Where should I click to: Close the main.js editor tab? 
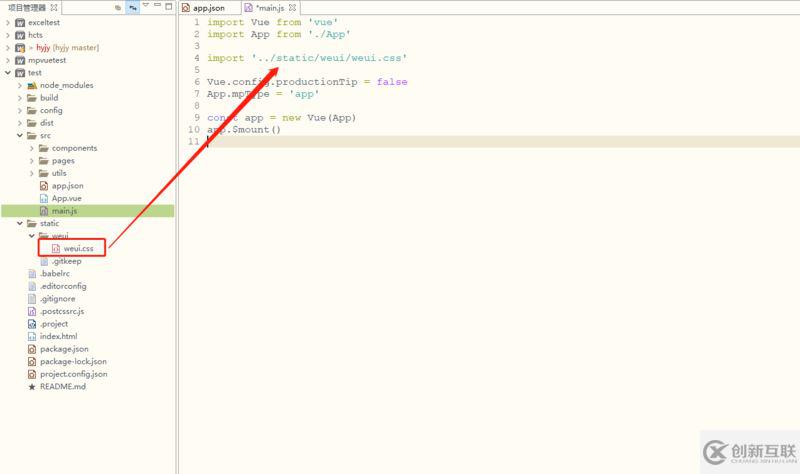point(292,8)
